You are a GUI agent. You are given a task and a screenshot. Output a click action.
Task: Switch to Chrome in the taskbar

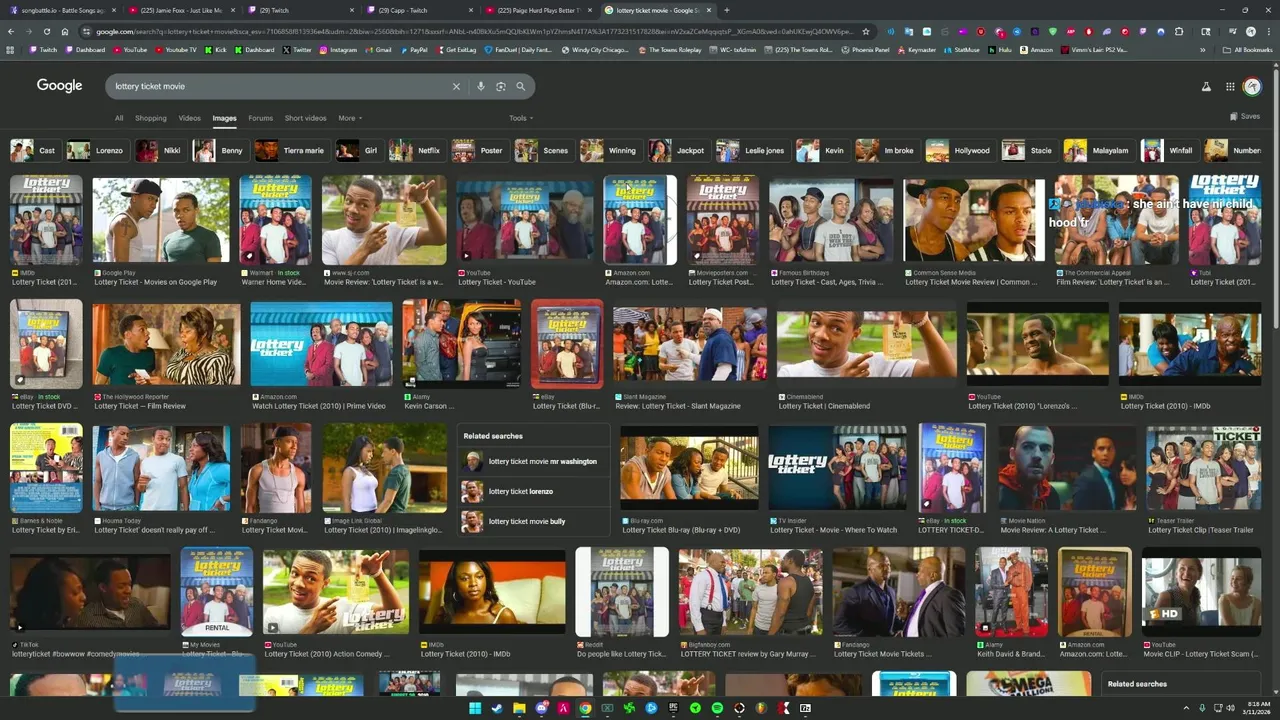point(586,708)
